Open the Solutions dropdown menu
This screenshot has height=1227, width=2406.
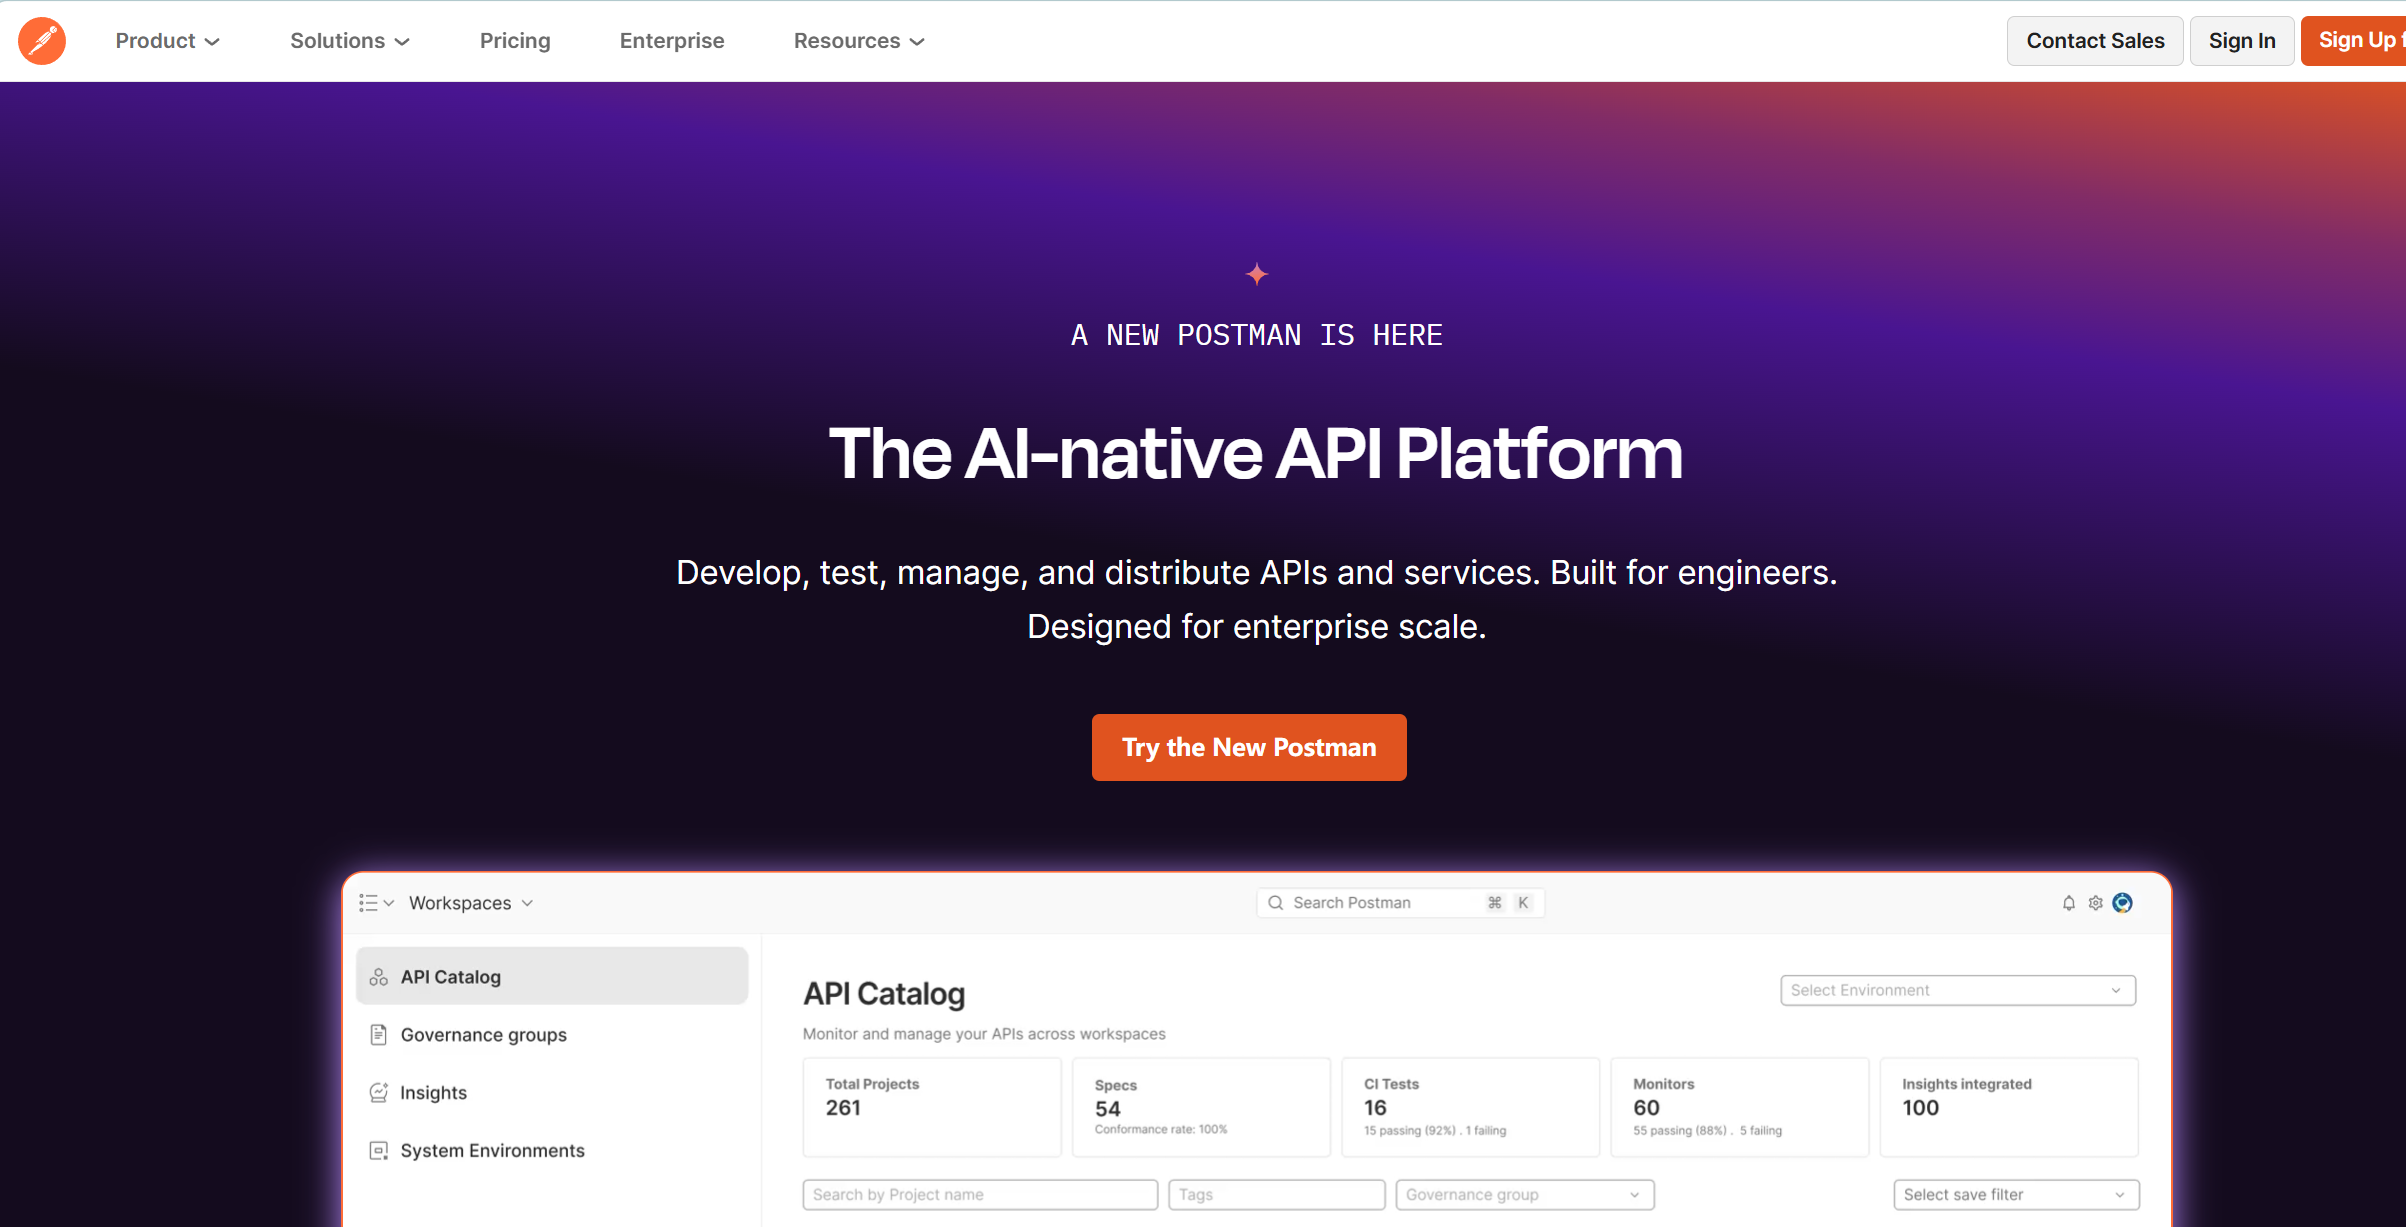point(350,41)
